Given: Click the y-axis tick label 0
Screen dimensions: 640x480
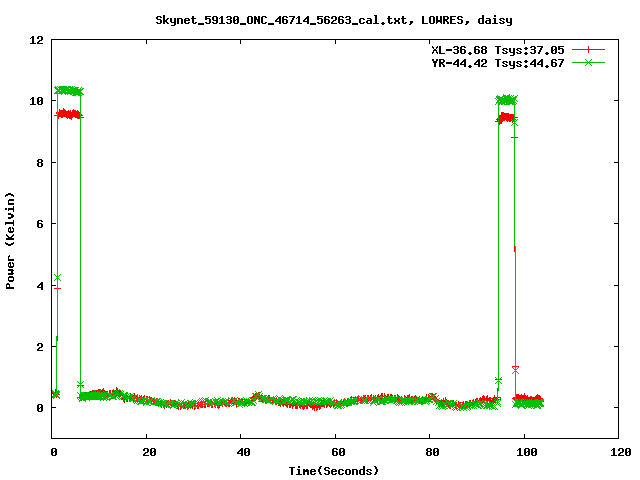Looking at the screenshot, I should 40,408.
